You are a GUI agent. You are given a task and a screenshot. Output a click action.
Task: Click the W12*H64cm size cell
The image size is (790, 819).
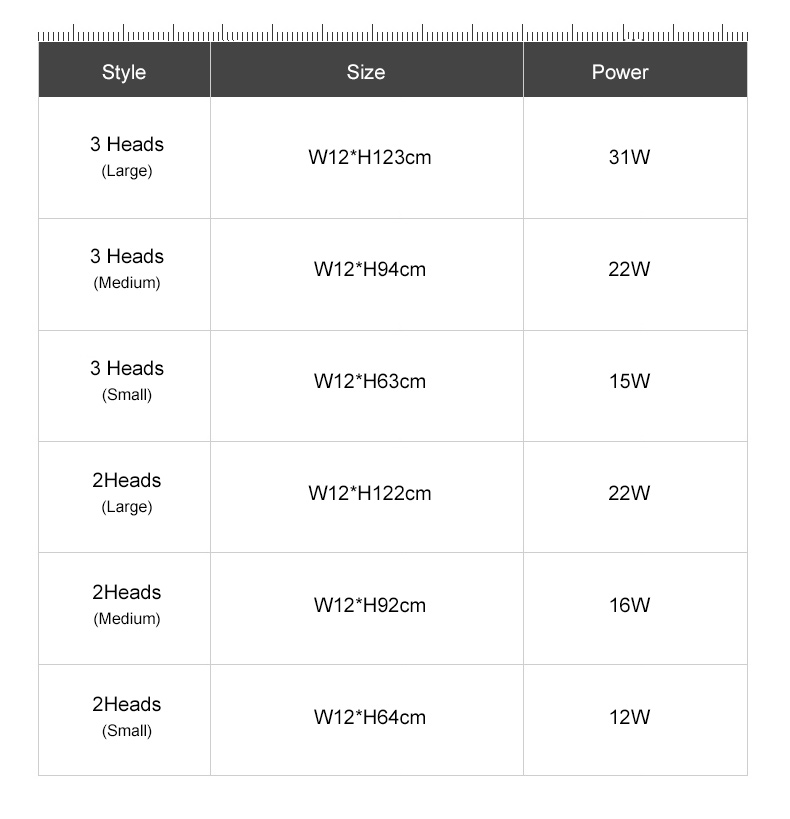[x=367, y=720]
